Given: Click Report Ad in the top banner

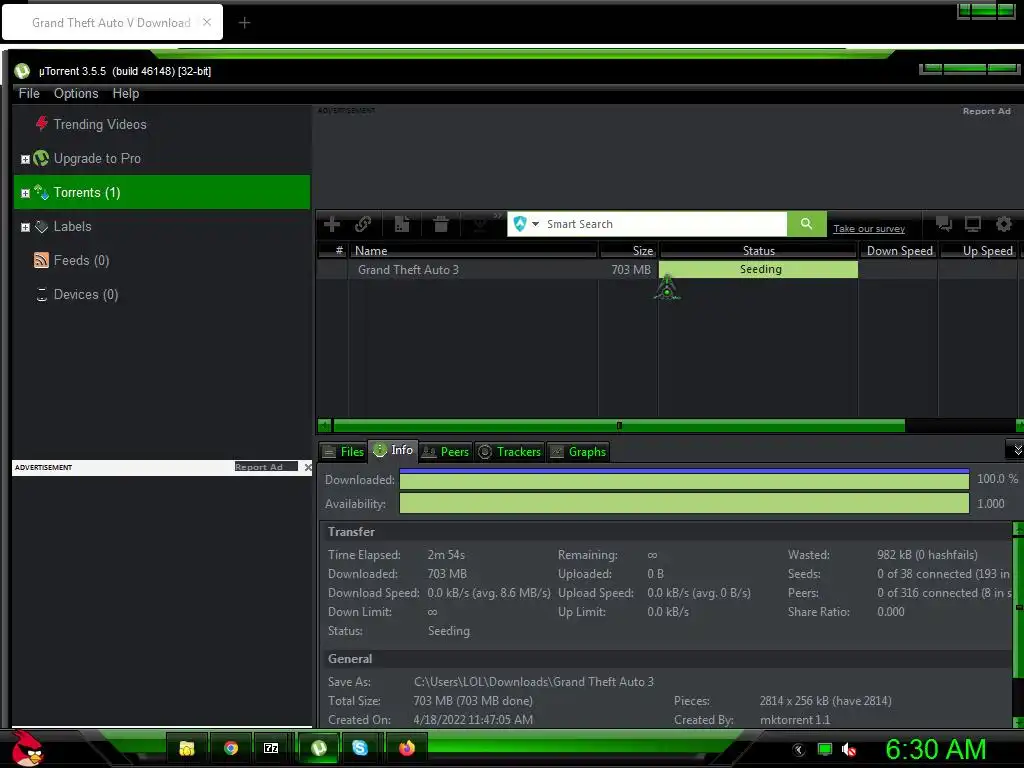Looking at the screenshot, I should pyautogui.click(x=986, y=111).
